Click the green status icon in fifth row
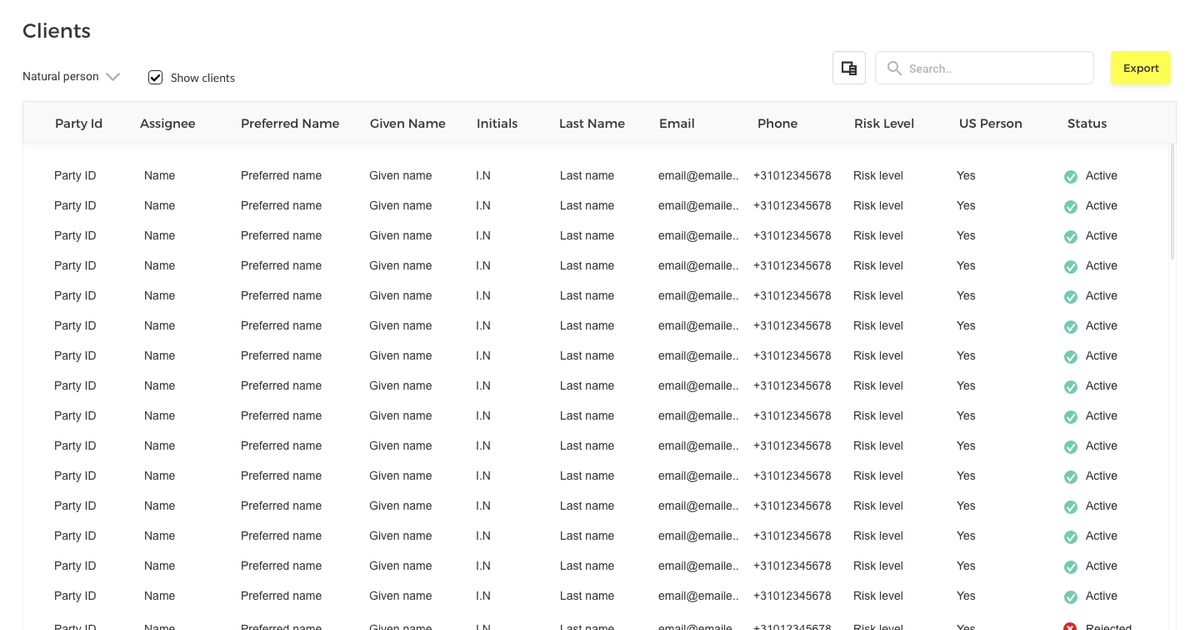The width and height of the screenshot is (1200, 630). (1070, 297)
